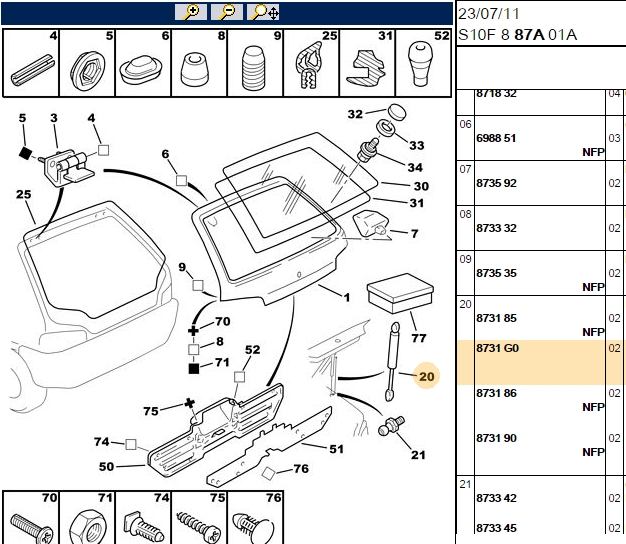
Task: Open thumbnail 52 knob part
Action: tap(423, 63)
